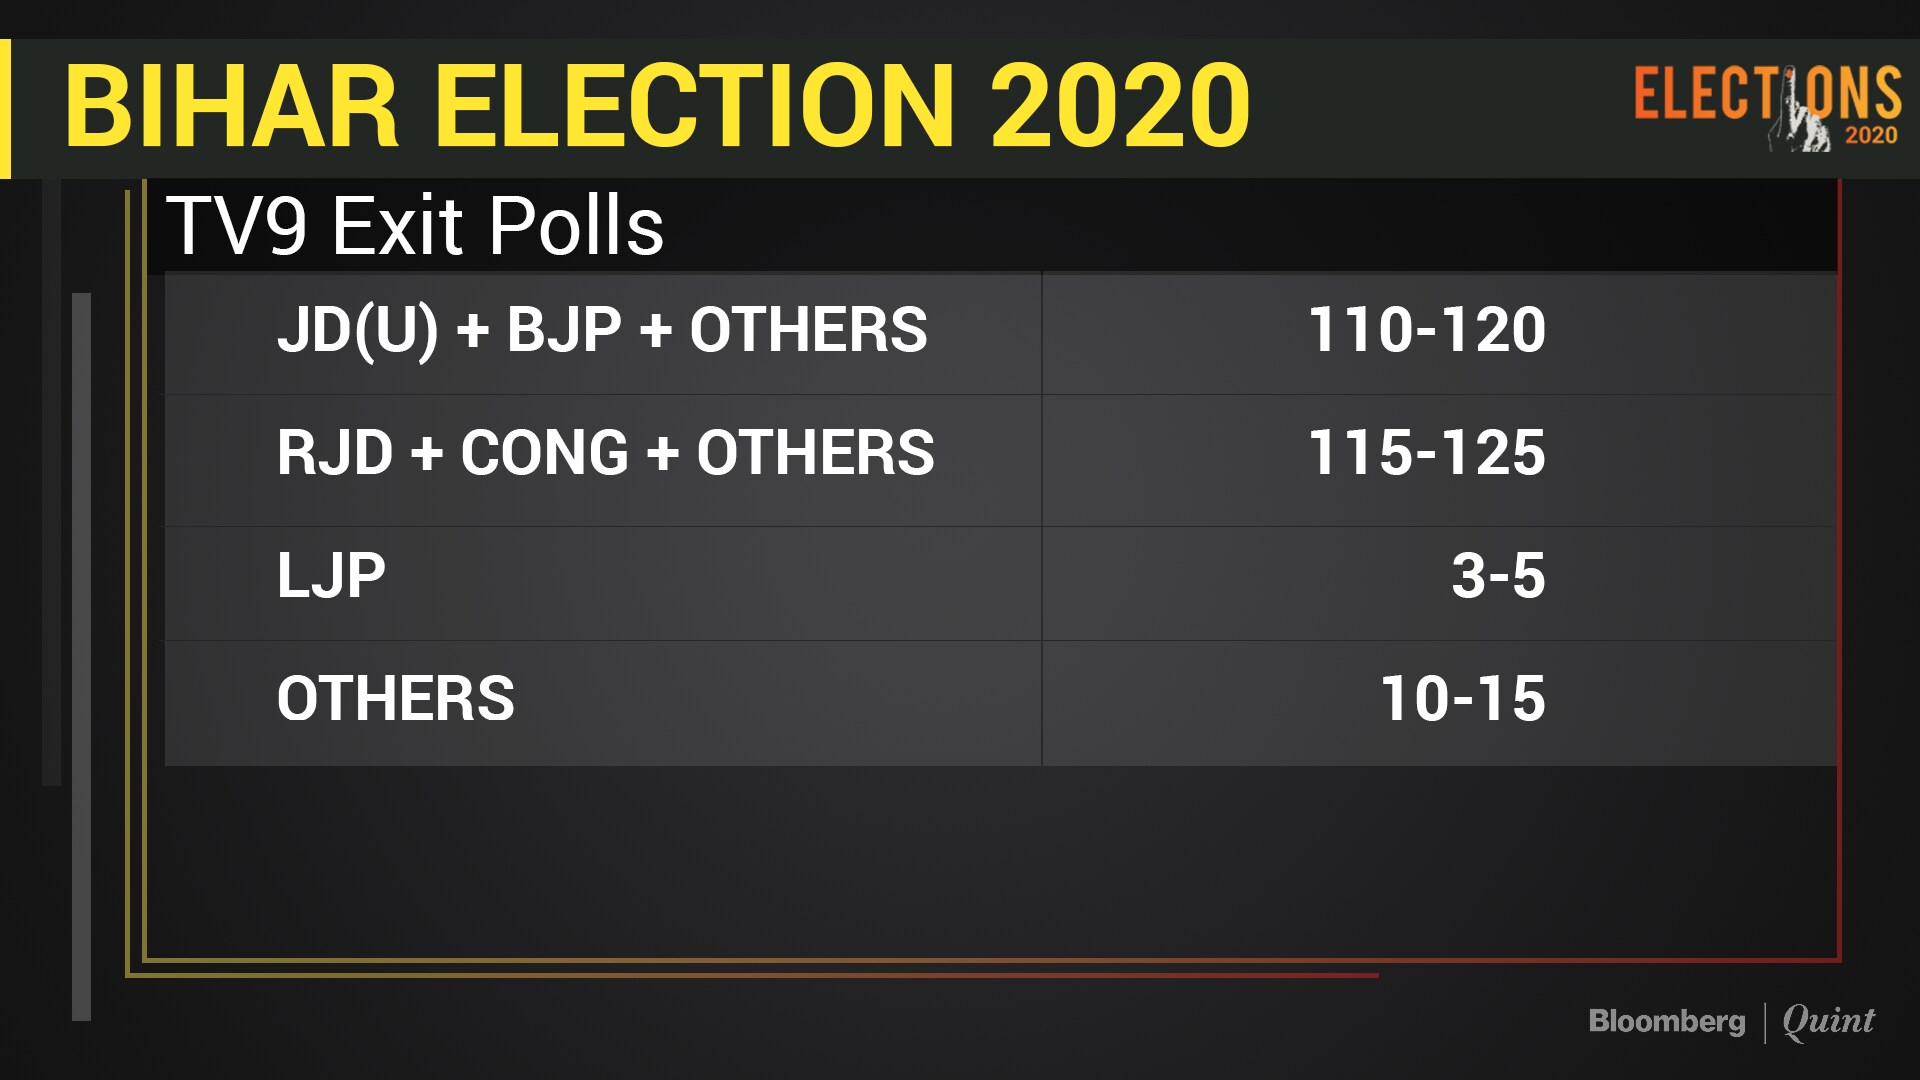The height and width of the screenshot is (1080, 1920).
Task: Select the JD(U) + BJP + OTHERS row label
Action: (x=602, y=330)
